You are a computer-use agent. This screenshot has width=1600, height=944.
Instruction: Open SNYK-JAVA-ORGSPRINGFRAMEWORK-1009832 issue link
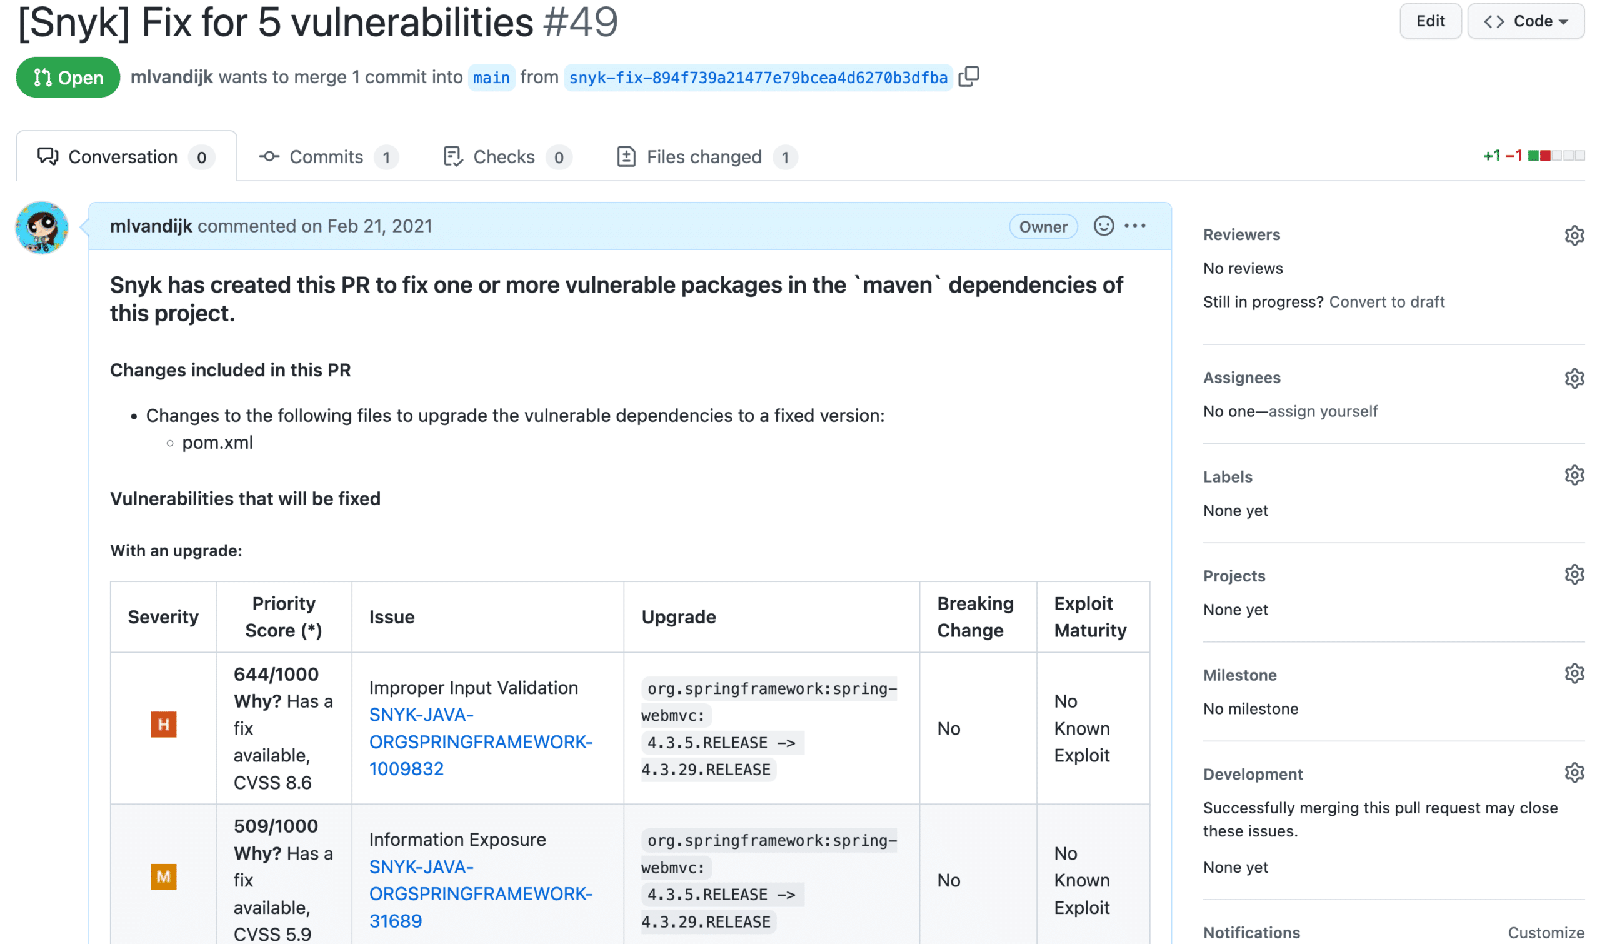point(481,742)
